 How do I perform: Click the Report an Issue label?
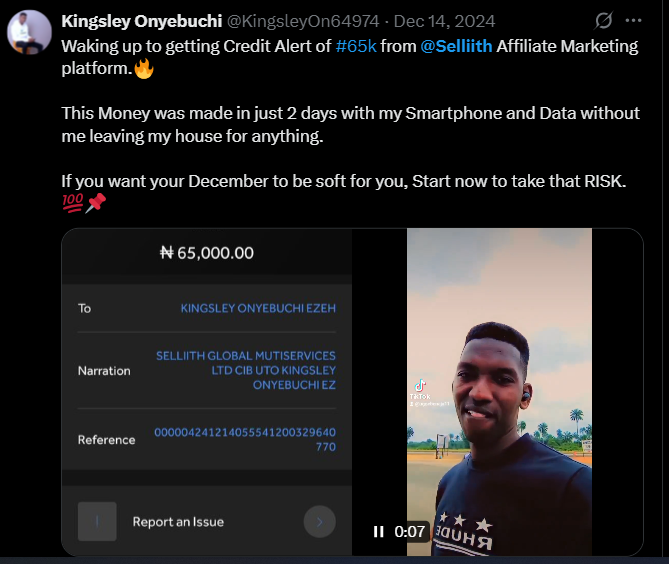(178, 522)
